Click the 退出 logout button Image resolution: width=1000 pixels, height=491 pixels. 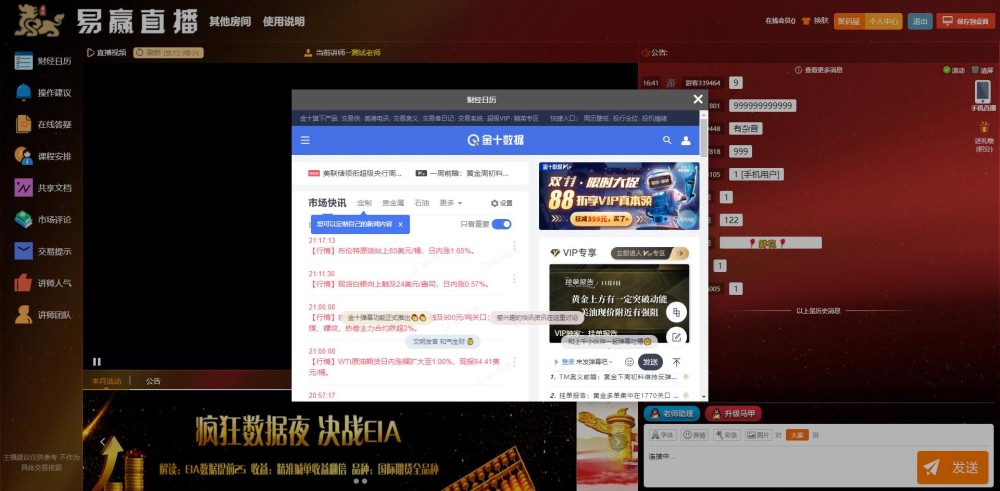click(x=920, y=21)
